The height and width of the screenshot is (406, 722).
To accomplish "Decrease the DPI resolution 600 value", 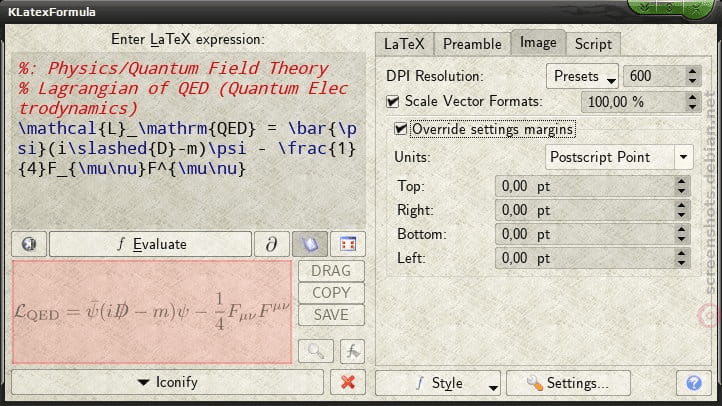I will coord(692,81).
